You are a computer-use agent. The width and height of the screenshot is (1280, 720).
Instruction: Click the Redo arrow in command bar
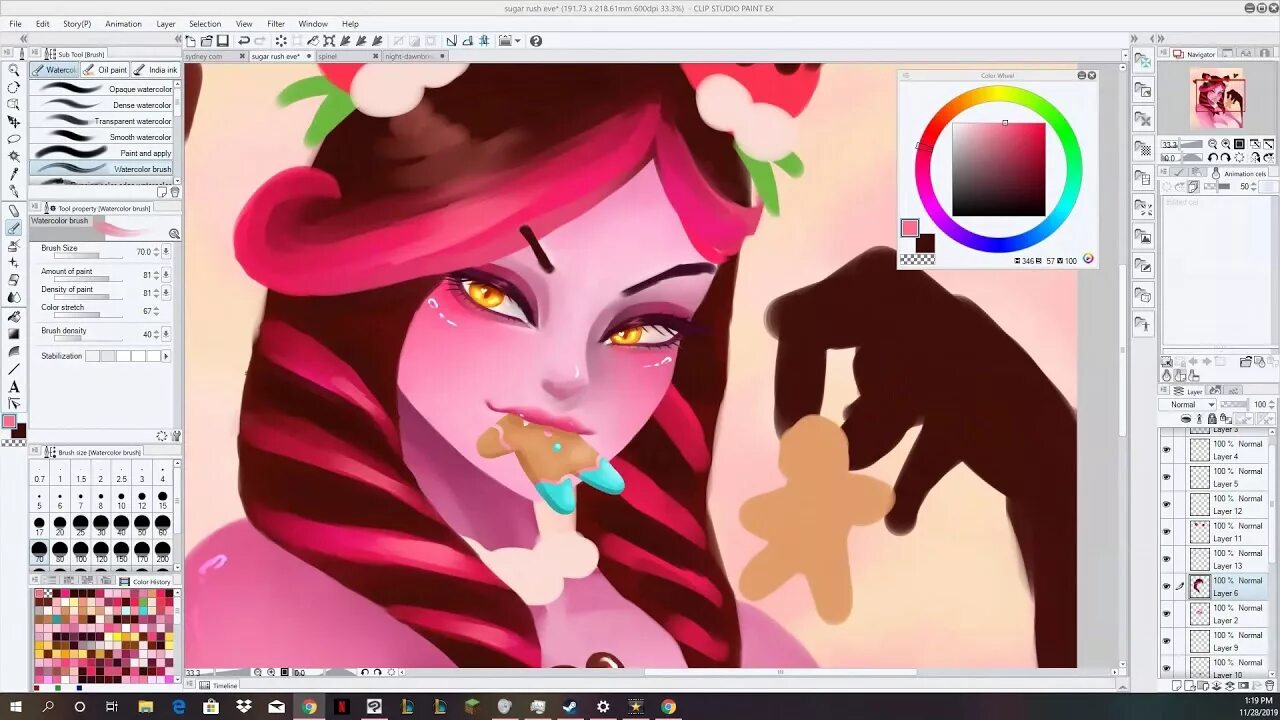[260, 41]
